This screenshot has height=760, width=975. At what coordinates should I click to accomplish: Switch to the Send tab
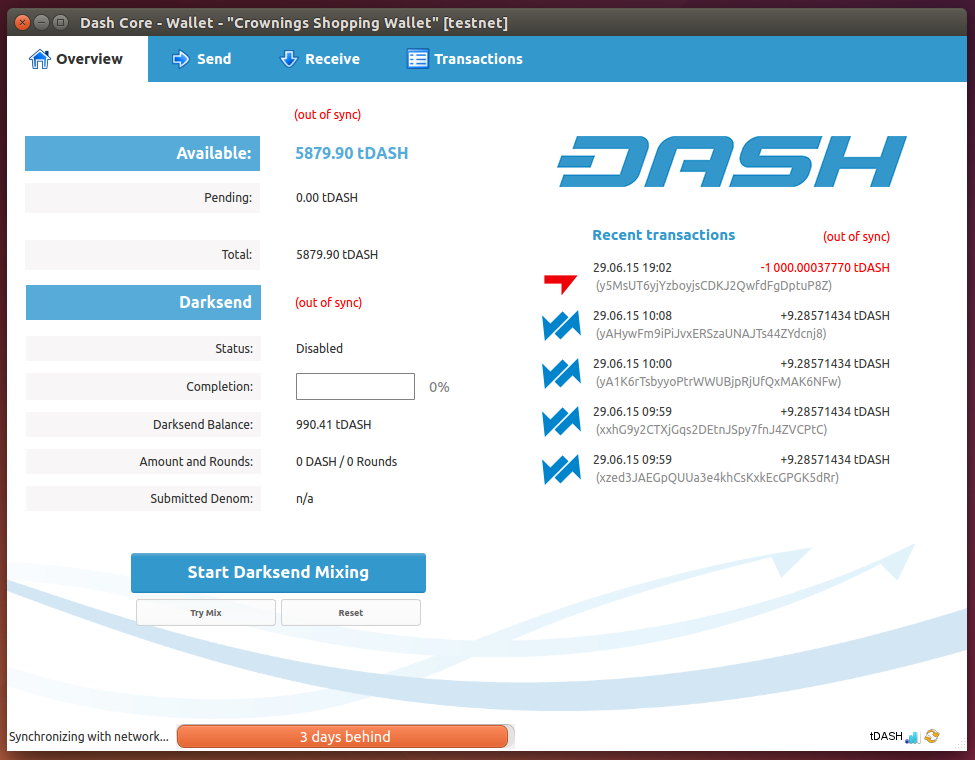click(201, 59)
